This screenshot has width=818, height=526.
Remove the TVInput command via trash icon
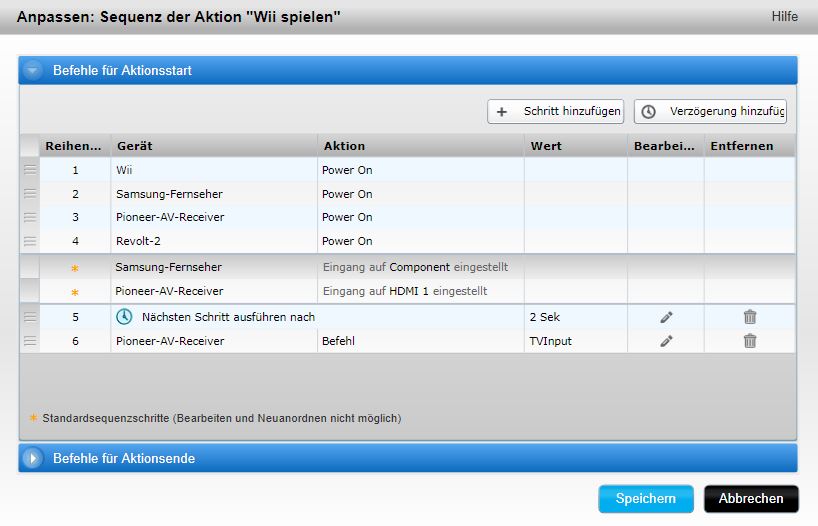pos(750,341)
